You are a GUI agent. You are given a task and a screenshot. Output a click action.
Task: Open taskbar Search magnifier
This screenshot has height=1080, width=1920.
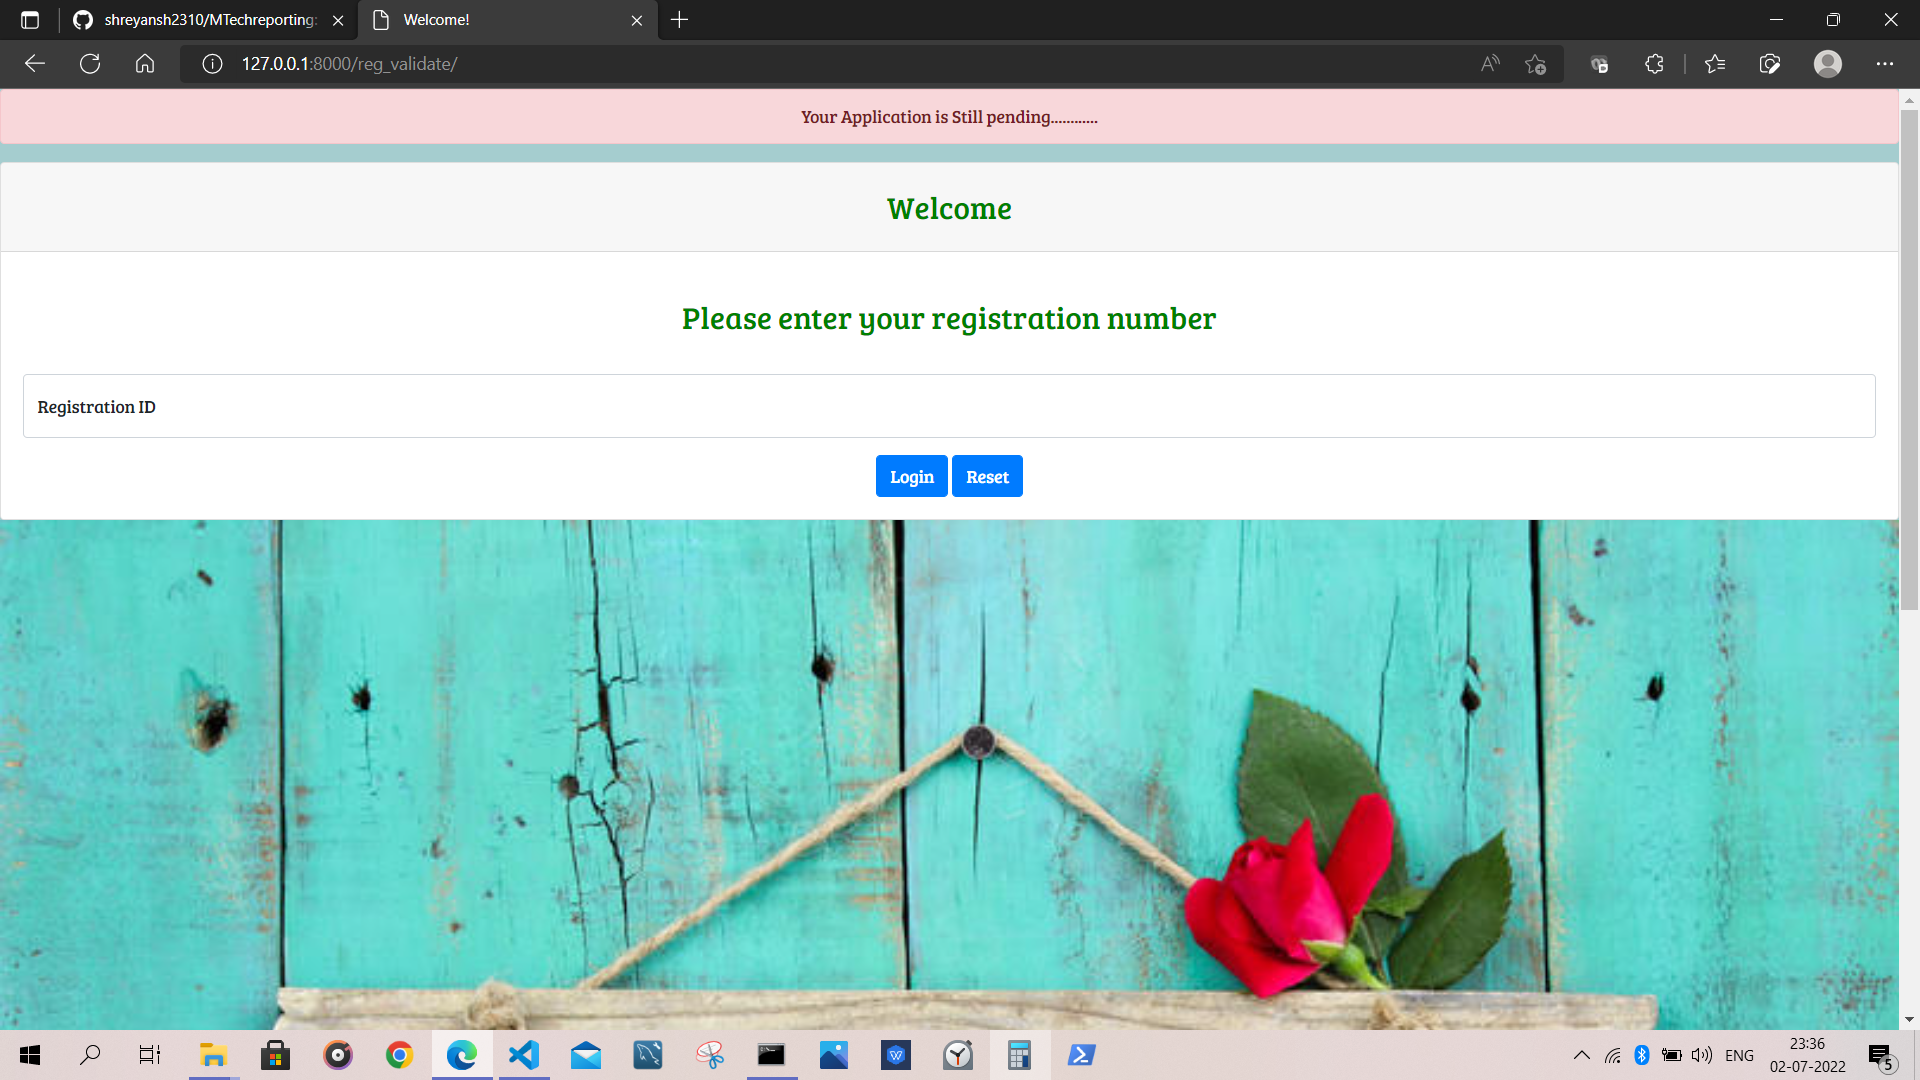click(90, 1055)
